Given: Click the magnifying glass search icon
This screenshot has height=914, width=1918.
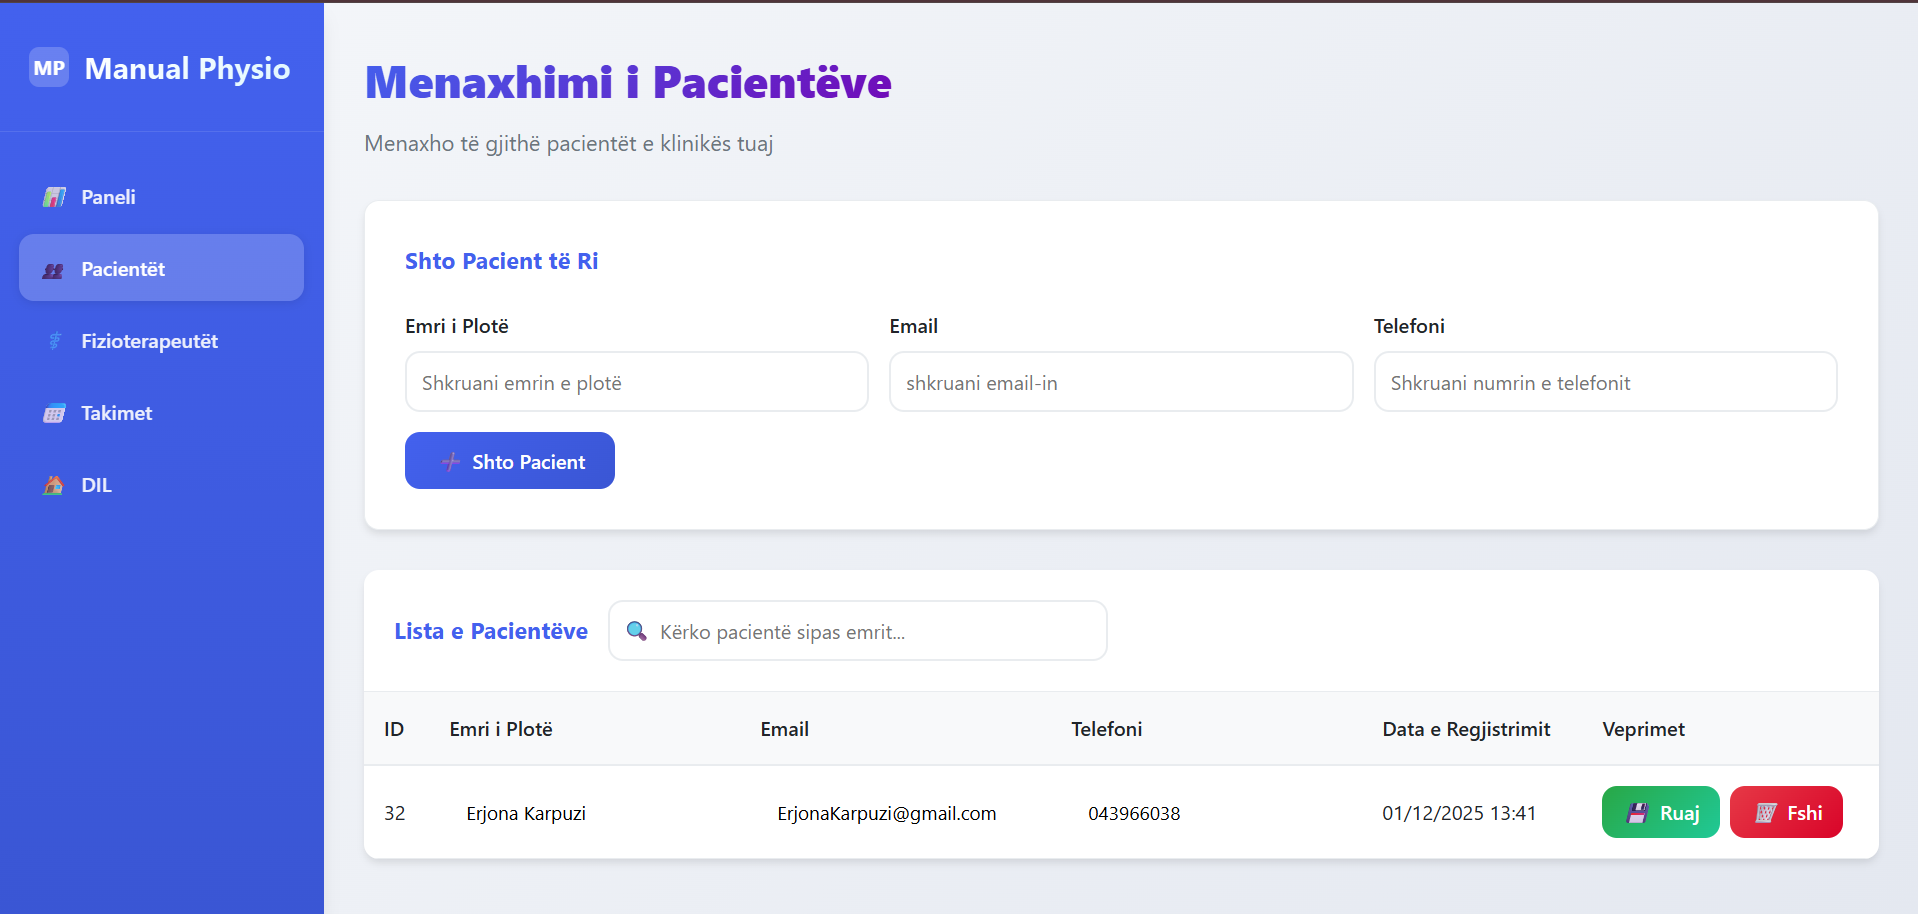Looking at the screenshot, I should tap(636, 631).
